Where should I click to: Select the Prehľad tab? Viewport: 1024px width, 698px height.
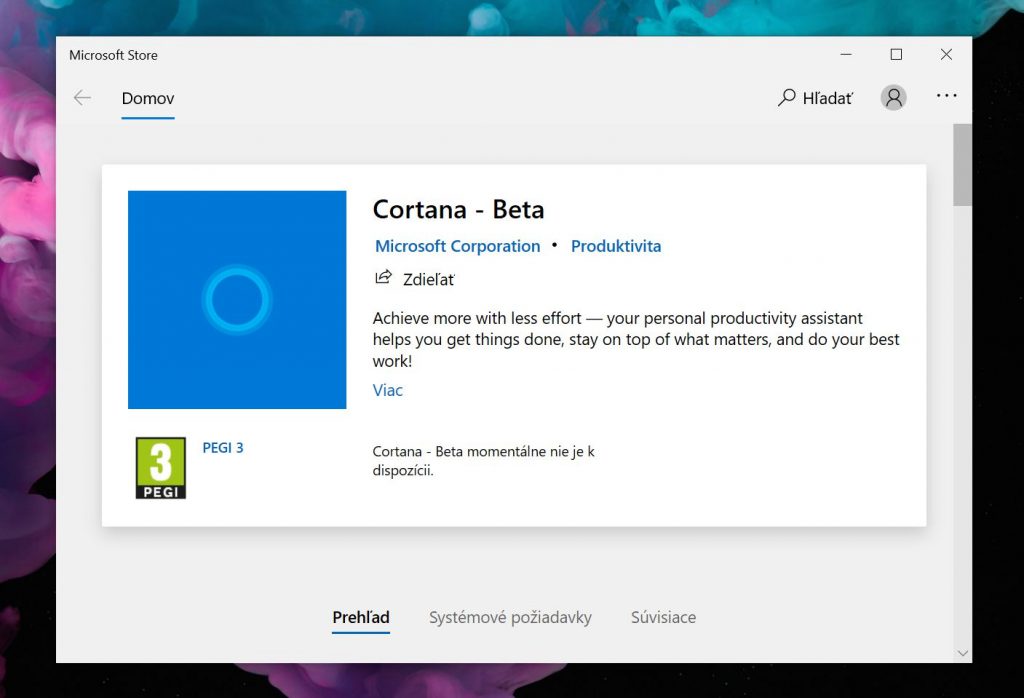point(360,618)
